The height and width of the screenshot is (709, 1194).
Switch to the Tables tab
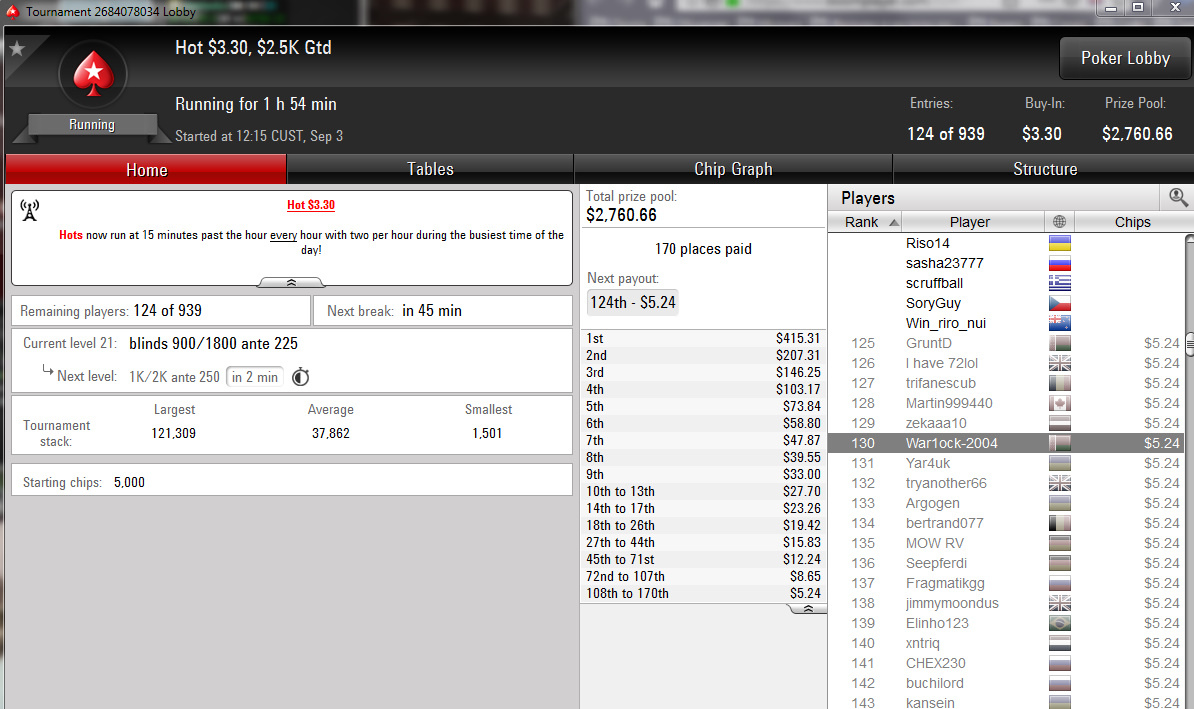tap(430, 169)
